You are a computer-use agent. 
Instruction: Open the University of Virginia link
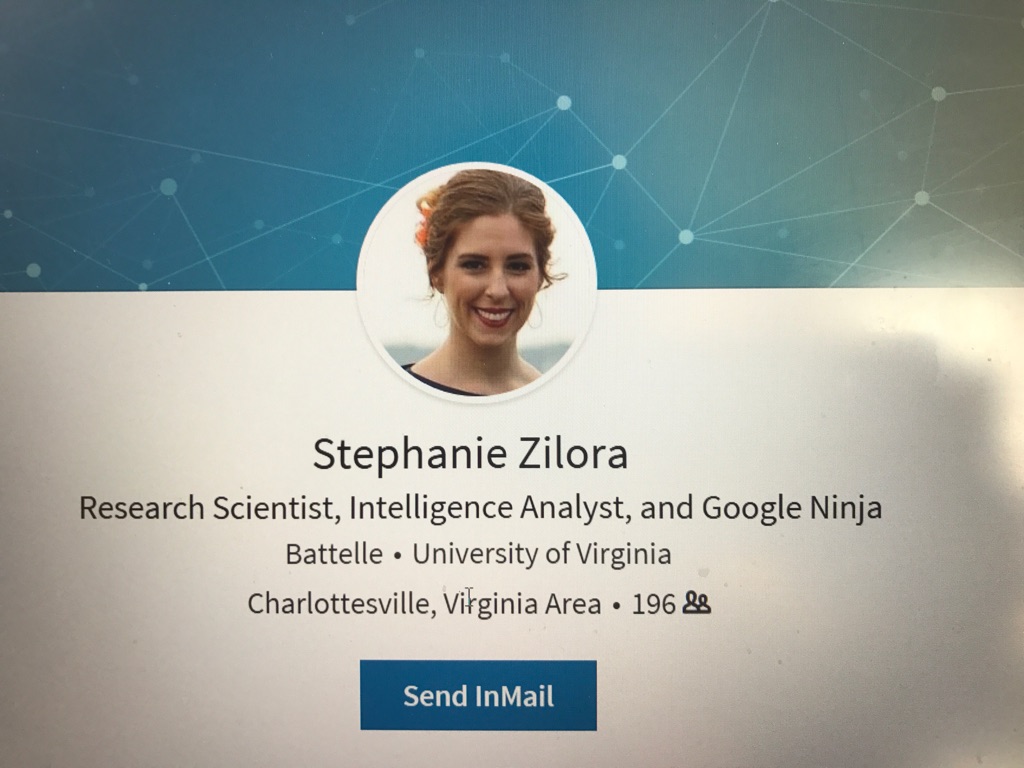pos(541,554)
